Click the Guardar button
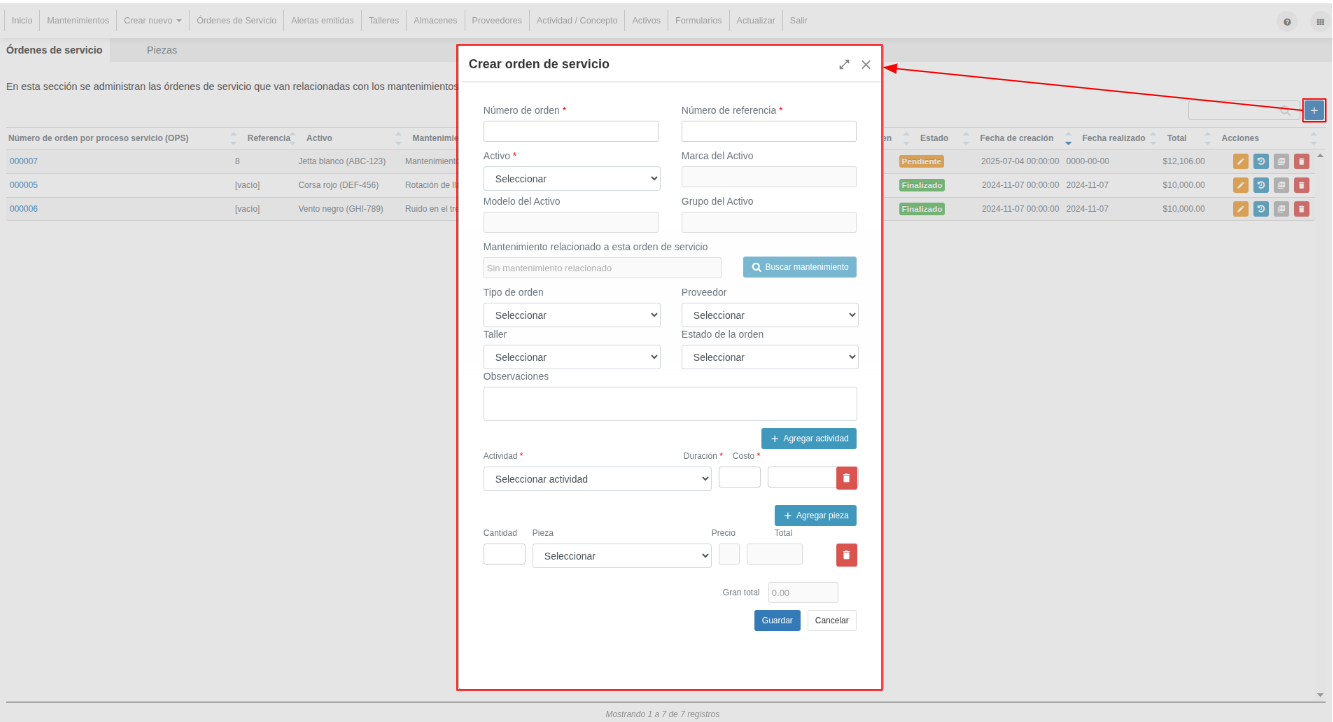Screen dimensions: 1333x722 point(777,620)
